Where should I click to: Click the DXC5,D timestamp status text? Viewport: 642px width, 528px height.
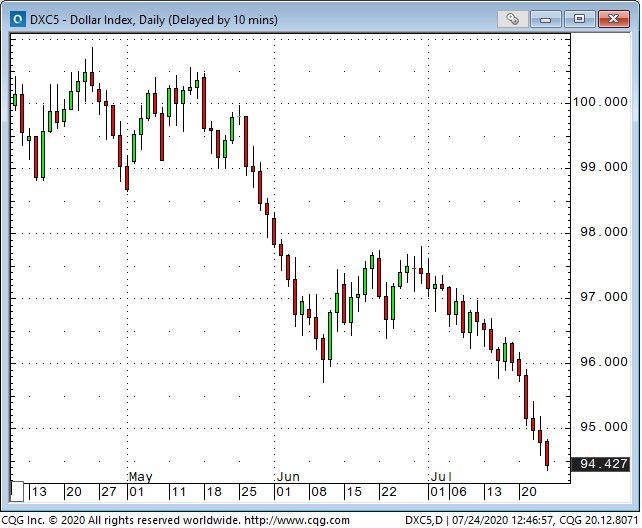[x=522, y=520]
